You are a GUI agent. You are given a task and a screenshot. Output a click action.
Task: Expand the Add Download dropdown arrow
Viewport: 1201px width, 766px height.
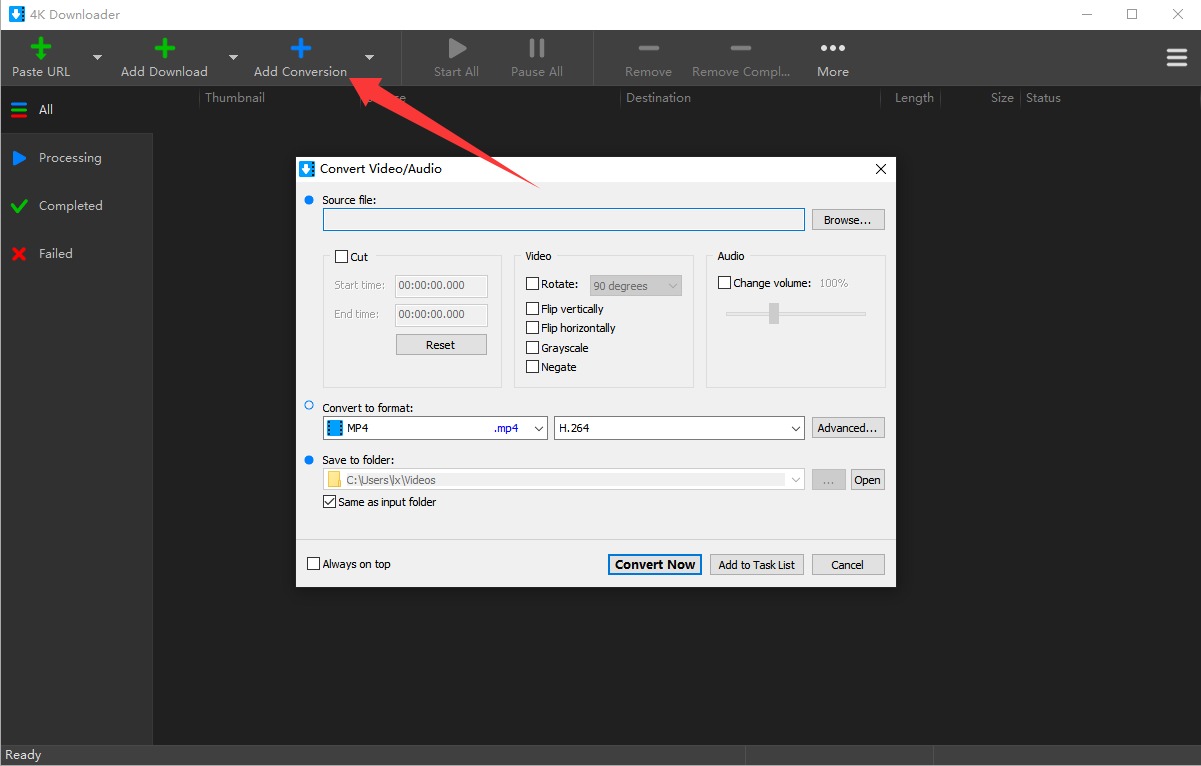point(233,58)
